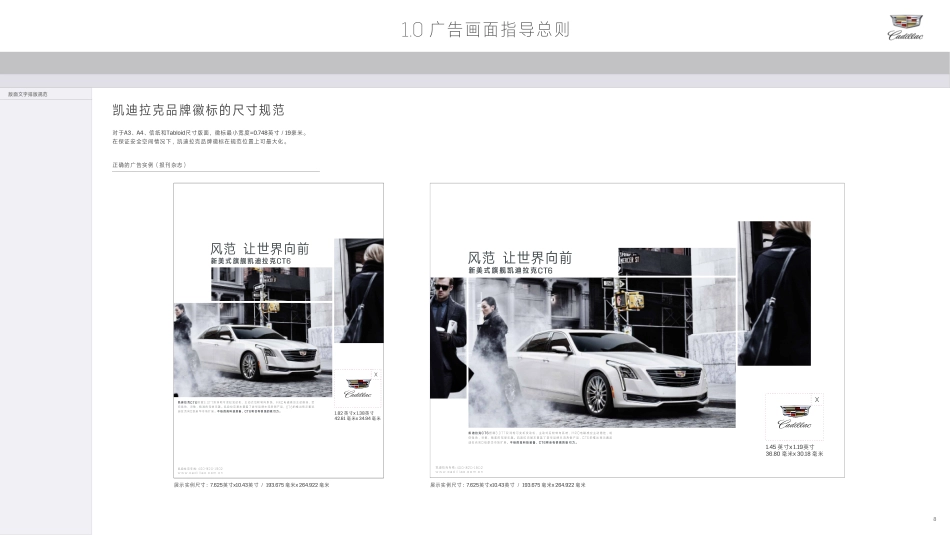Click the 1.45 英寸 logo size caption in the landscape ad
Image resolution: width=950 pixels, height=535 pixels.
tap(794, 450)
